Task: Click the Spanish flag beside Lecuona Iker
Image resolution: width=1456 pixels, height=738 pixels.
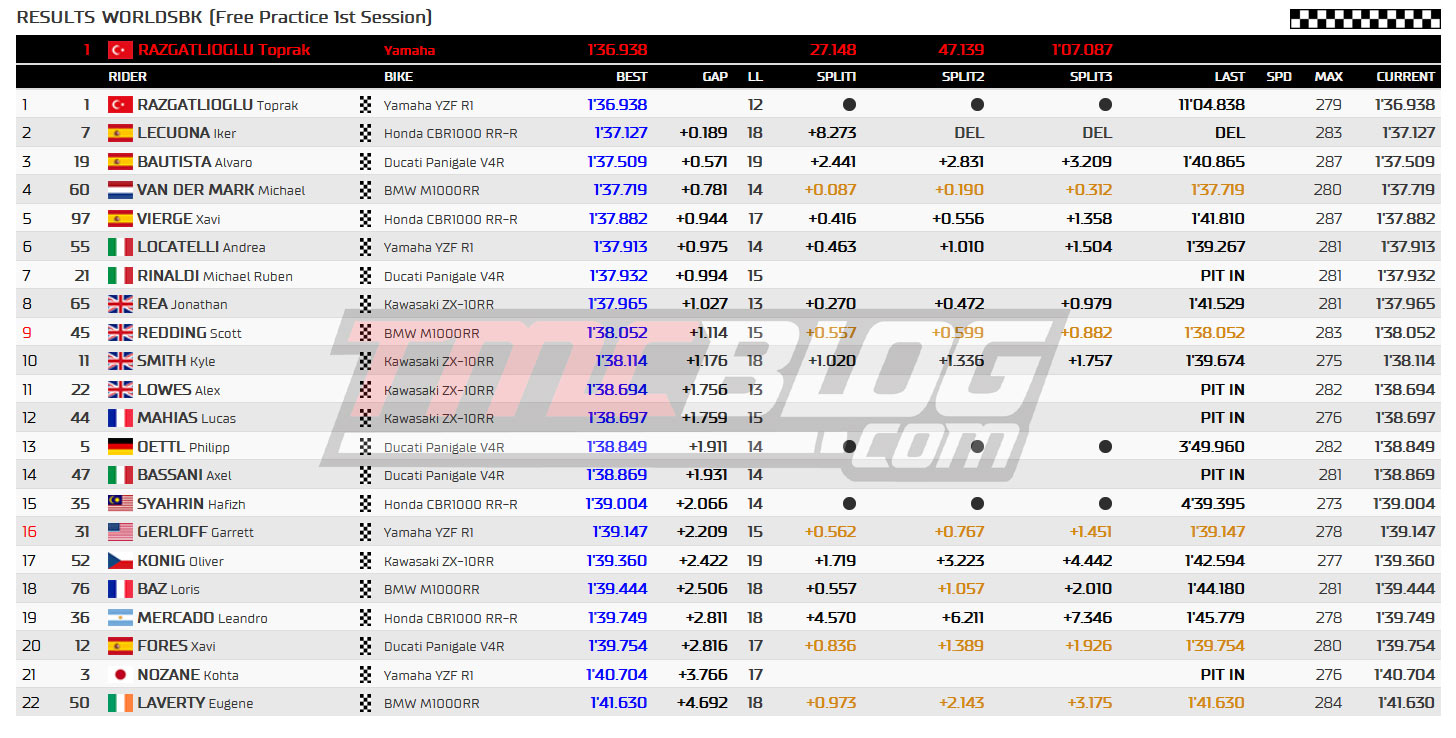Action: point(120,133)
